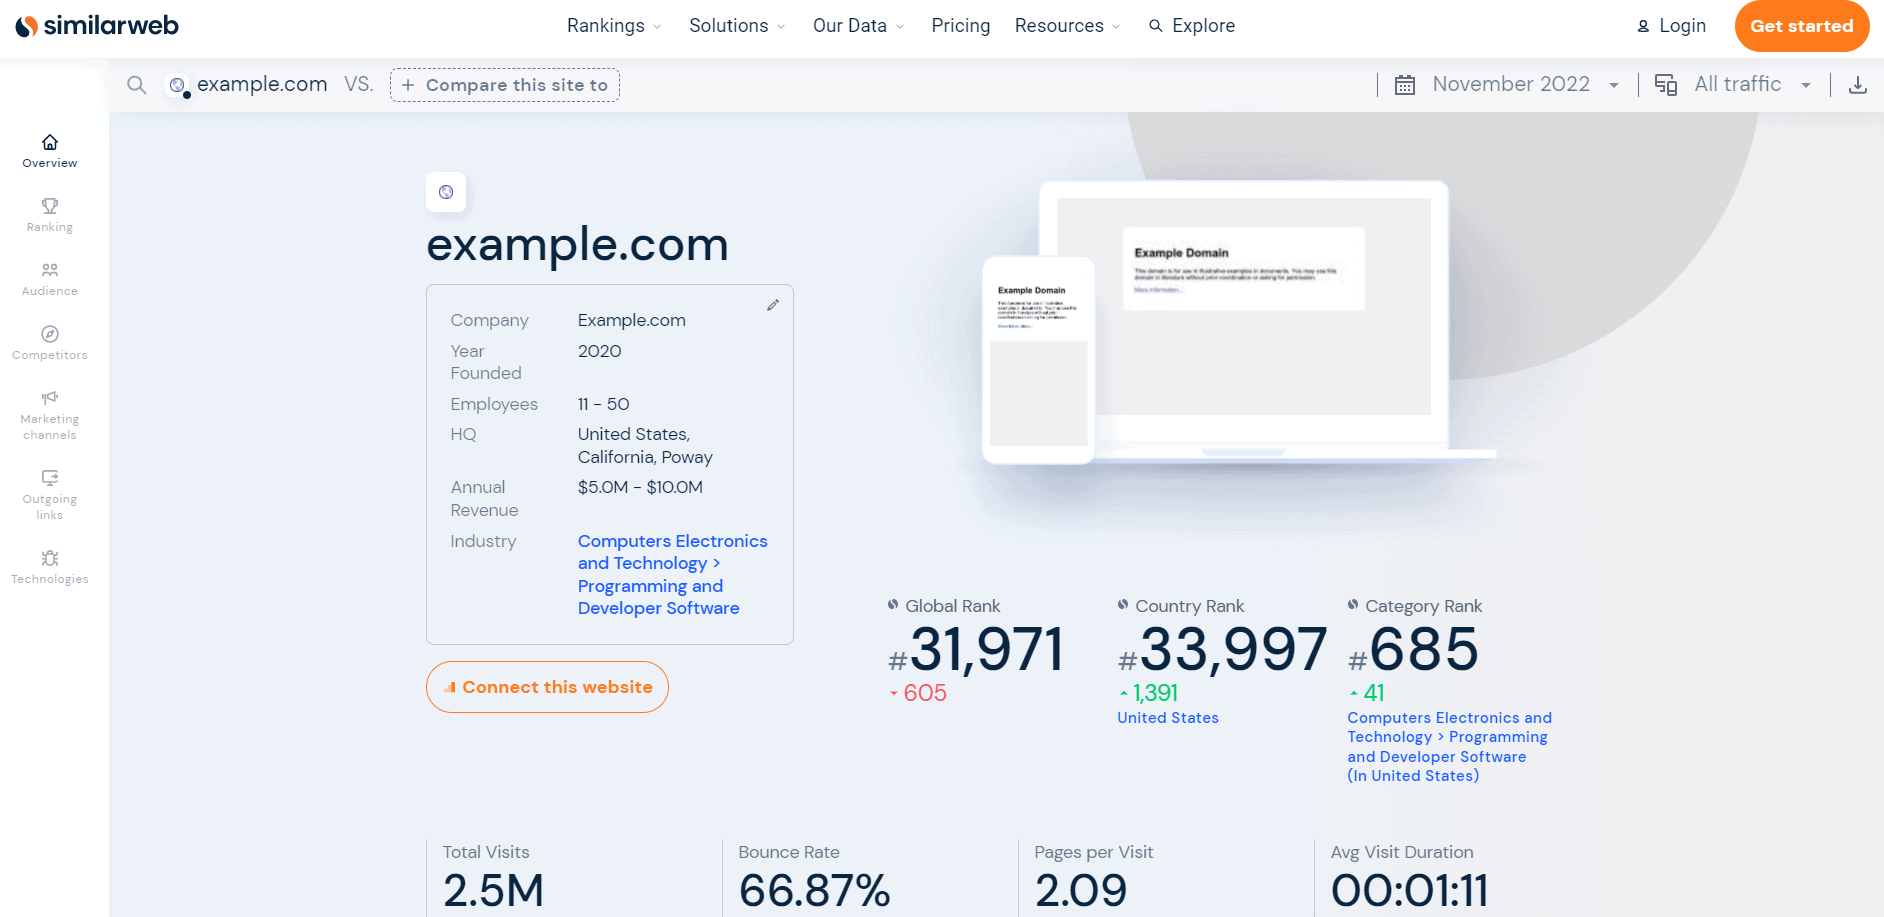Click the download report icon

click(x=1858, y=85)
